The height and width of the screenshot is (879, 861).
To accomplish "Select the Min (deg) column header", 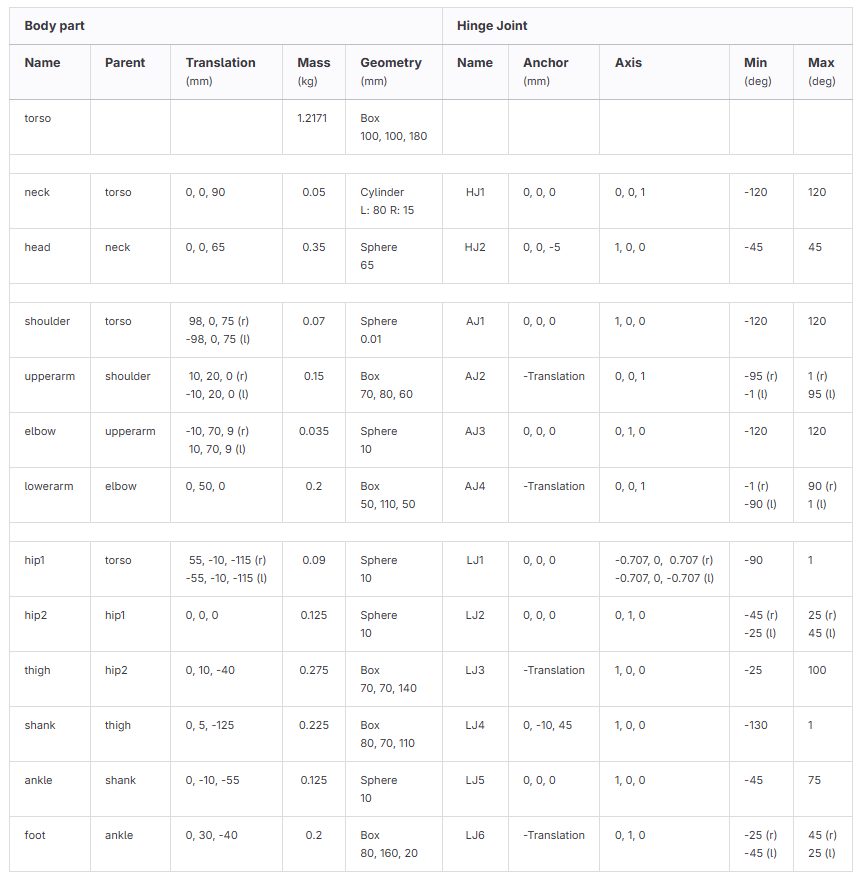I will pos(756,70).
